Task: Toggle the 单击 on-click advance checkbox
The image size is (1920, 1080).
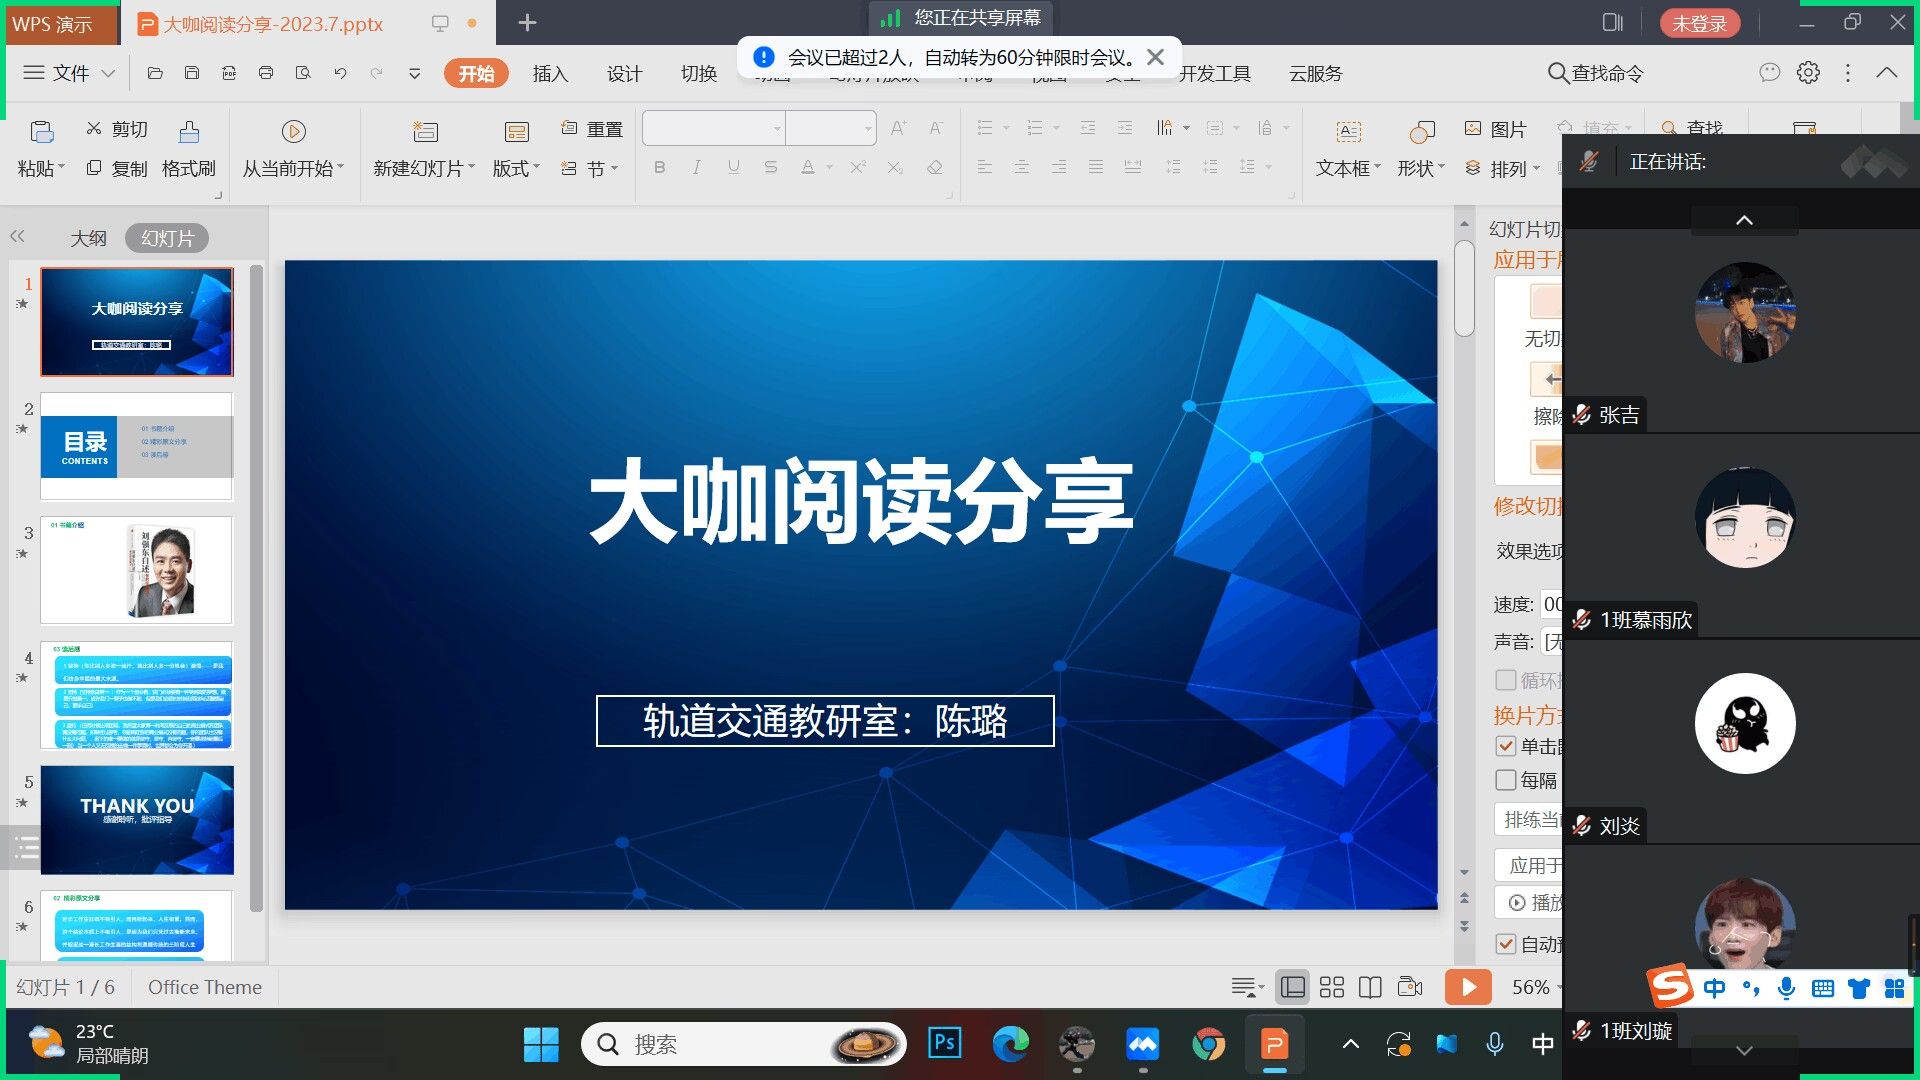Action: [1506, 746]
